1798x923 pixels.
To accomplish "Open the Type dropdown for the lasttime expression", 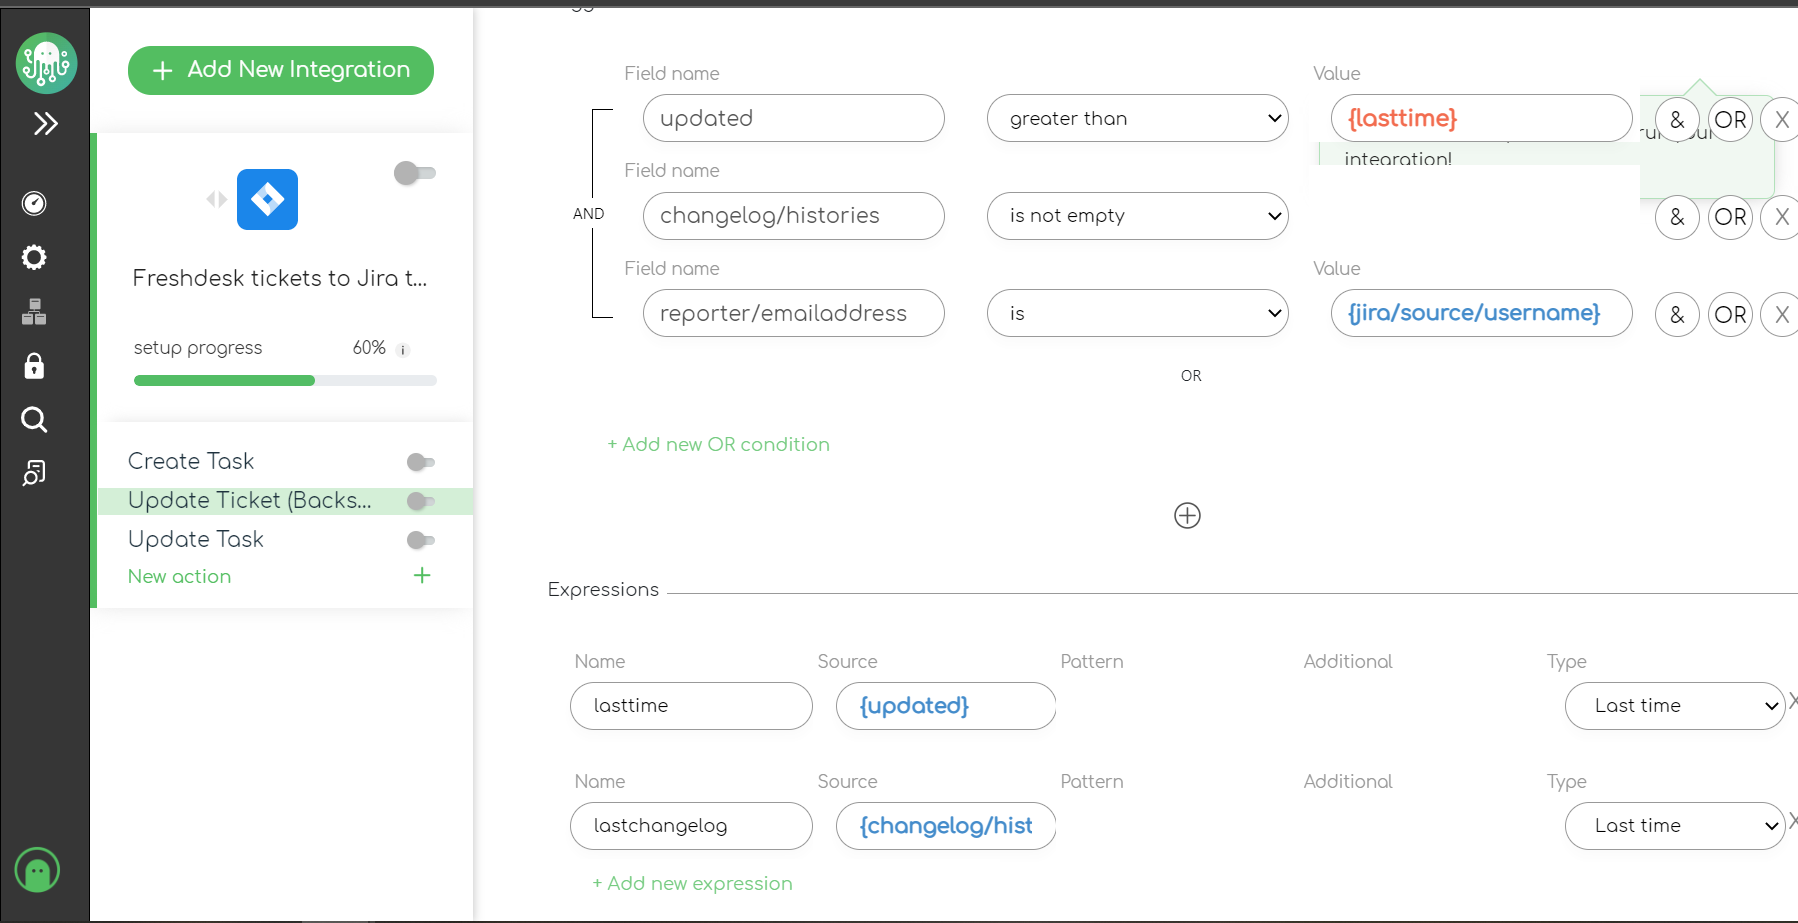I will click(x=1674, y=706).
